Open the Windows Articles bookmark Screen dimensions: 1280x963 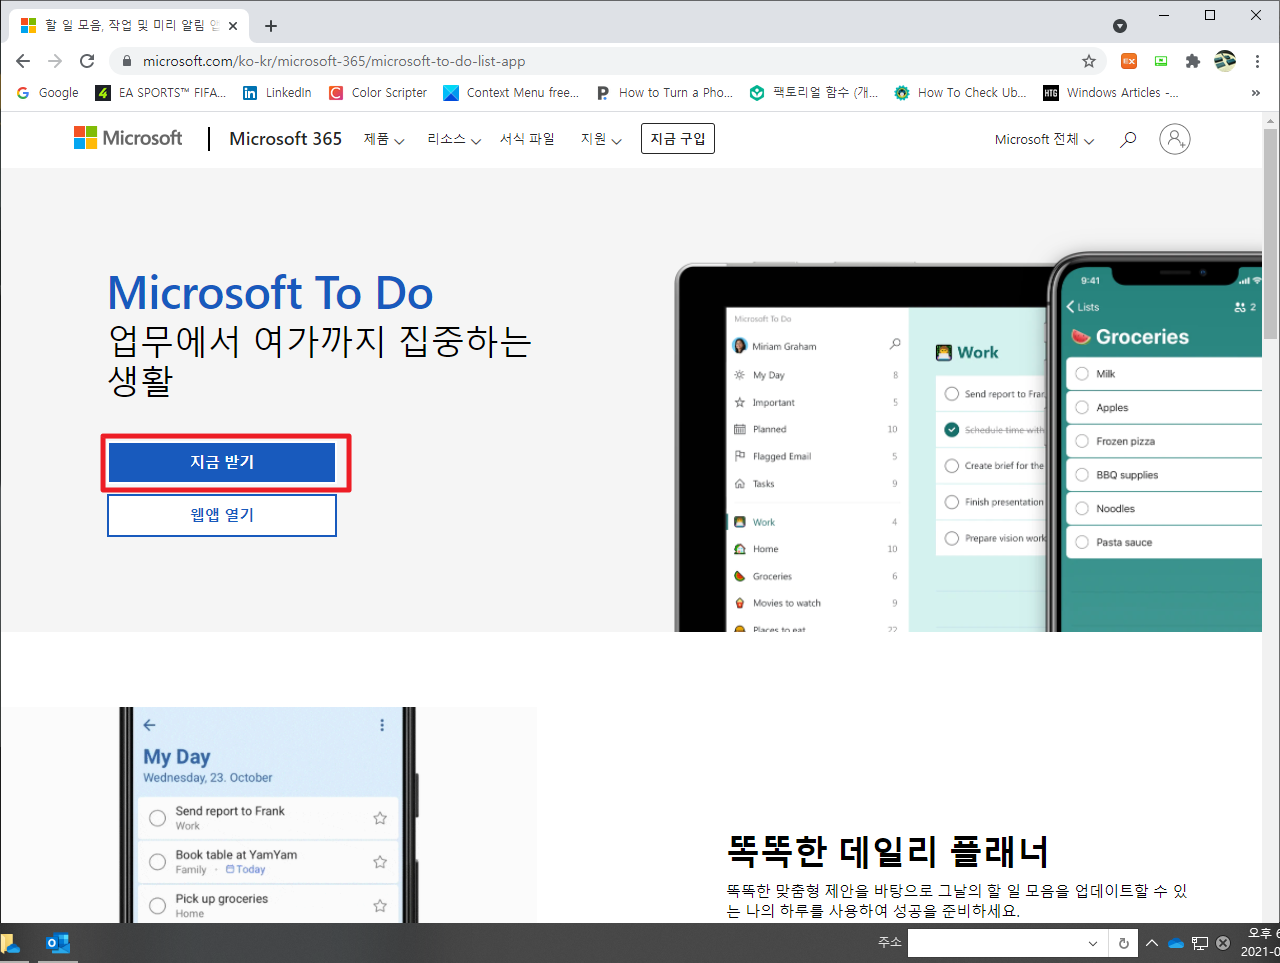[x=1111, y=93]
